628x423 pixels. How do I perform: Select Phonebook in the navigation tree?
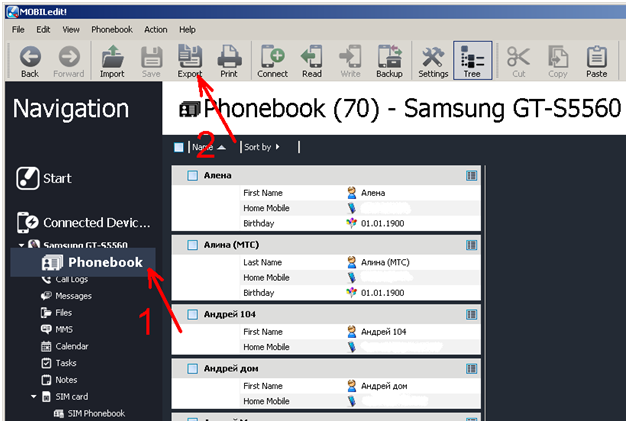83,262
